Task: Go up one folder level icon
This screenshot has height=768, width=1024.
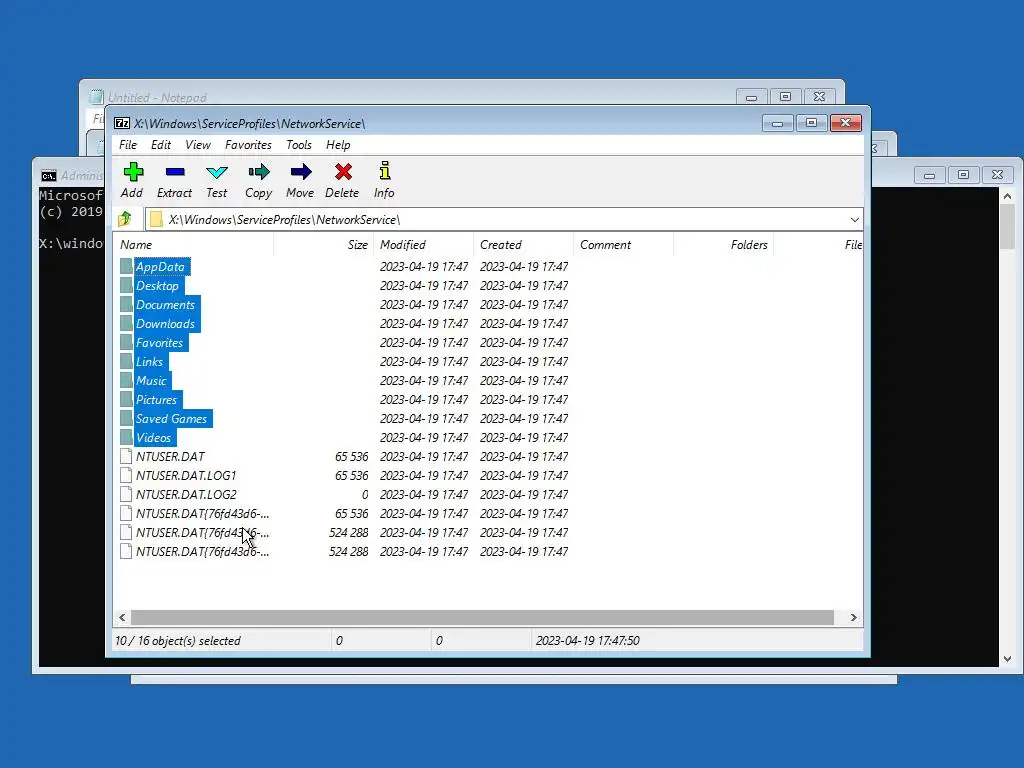Action: click(x=125, y=219)
